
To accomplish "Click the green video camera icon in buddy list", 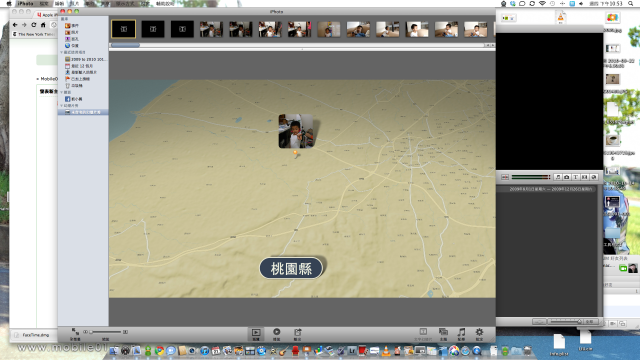I will tap(623, 268).
